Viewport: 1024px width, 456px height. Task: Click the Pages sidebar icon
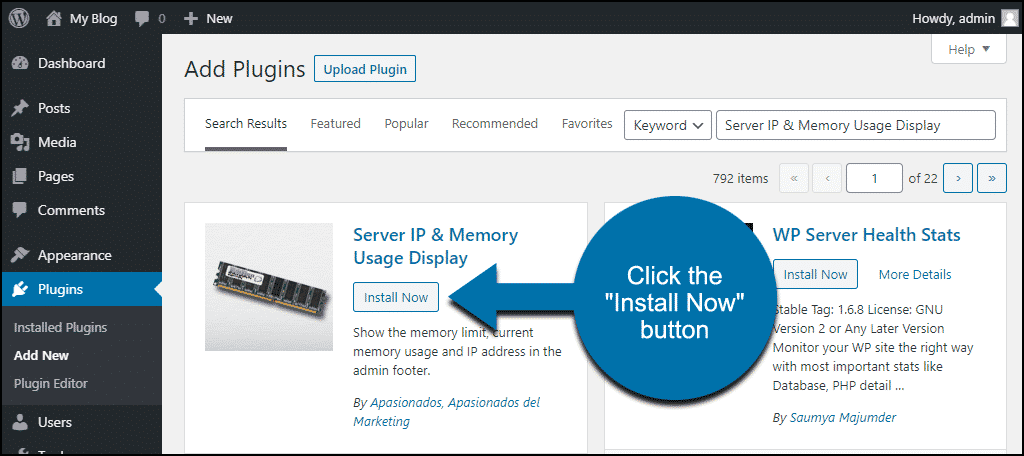click(20, 176)
